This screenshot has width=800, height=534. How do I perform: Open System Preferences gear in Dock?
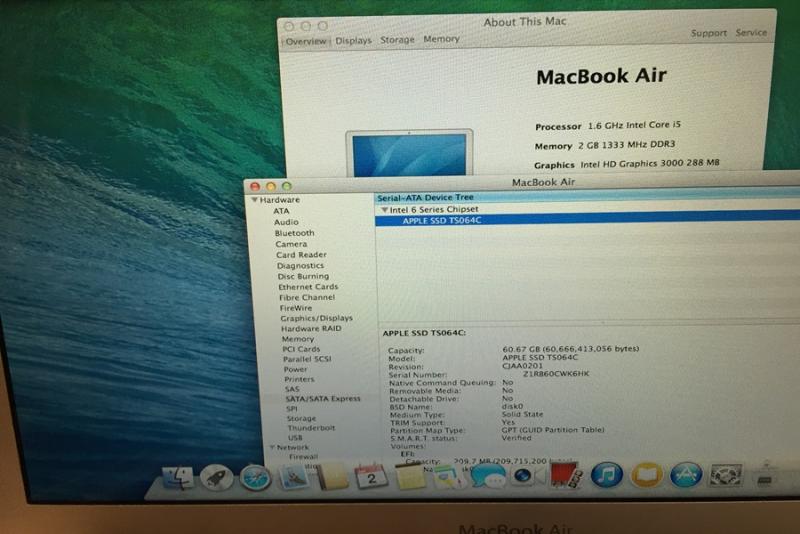click(x=726, y=474)
